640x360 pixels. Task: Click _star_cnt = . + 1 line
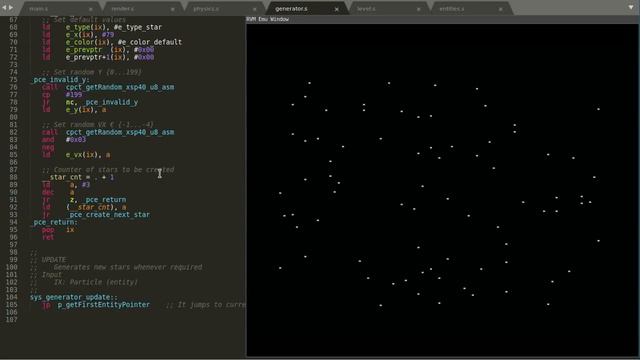[x=78, y=177]
